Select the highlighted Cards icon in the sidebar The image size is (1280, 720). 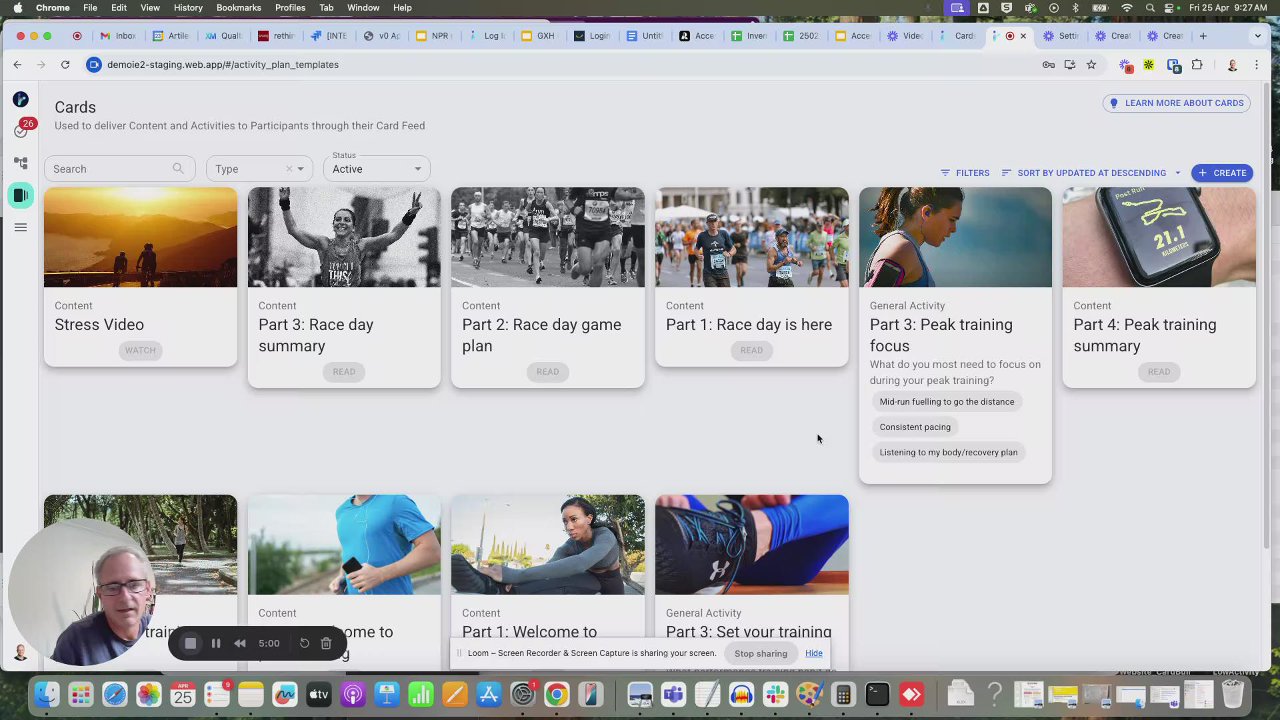21,195
